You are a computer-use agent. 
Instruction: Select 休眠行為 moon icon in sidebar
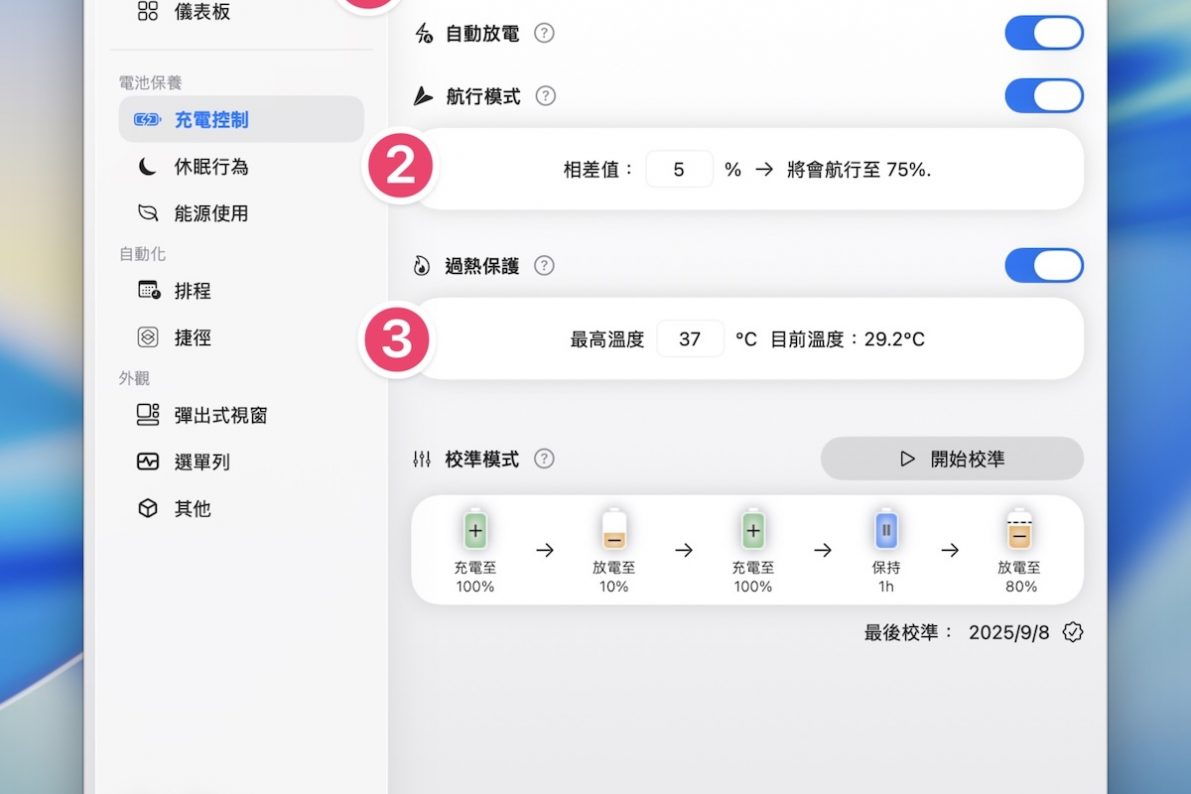[148, 167]
